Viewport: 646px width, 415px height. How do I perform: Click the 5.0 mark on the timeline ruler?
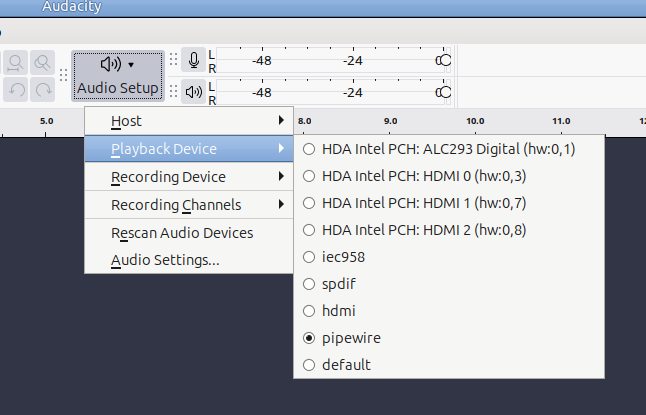tap(47, 121)
